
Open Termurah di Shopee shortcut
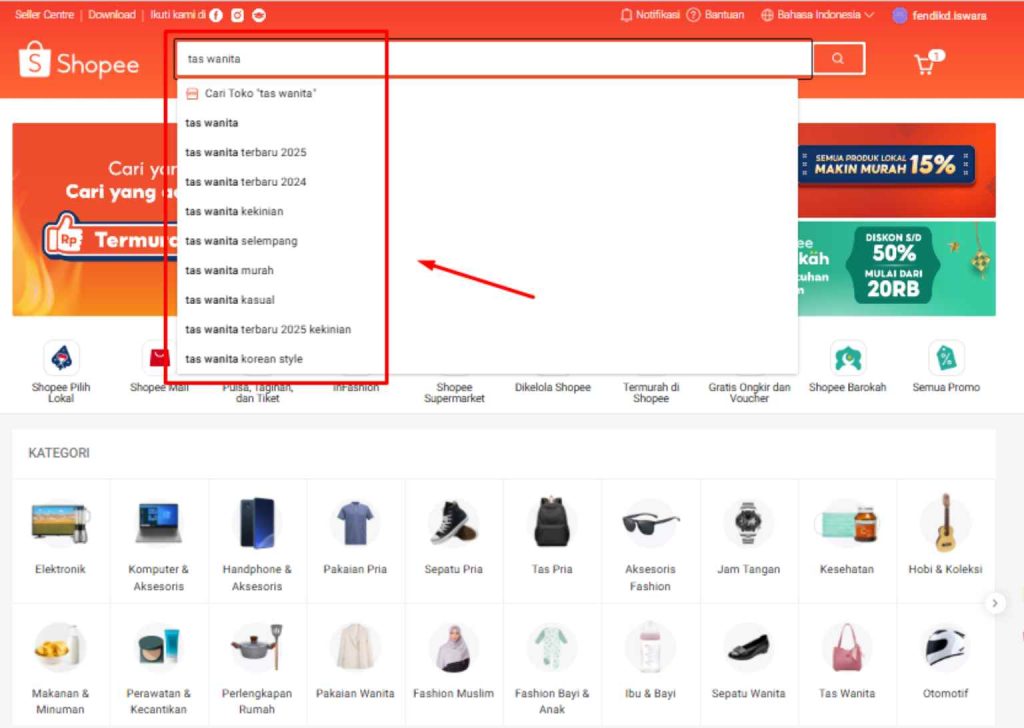tap(651, 392)
